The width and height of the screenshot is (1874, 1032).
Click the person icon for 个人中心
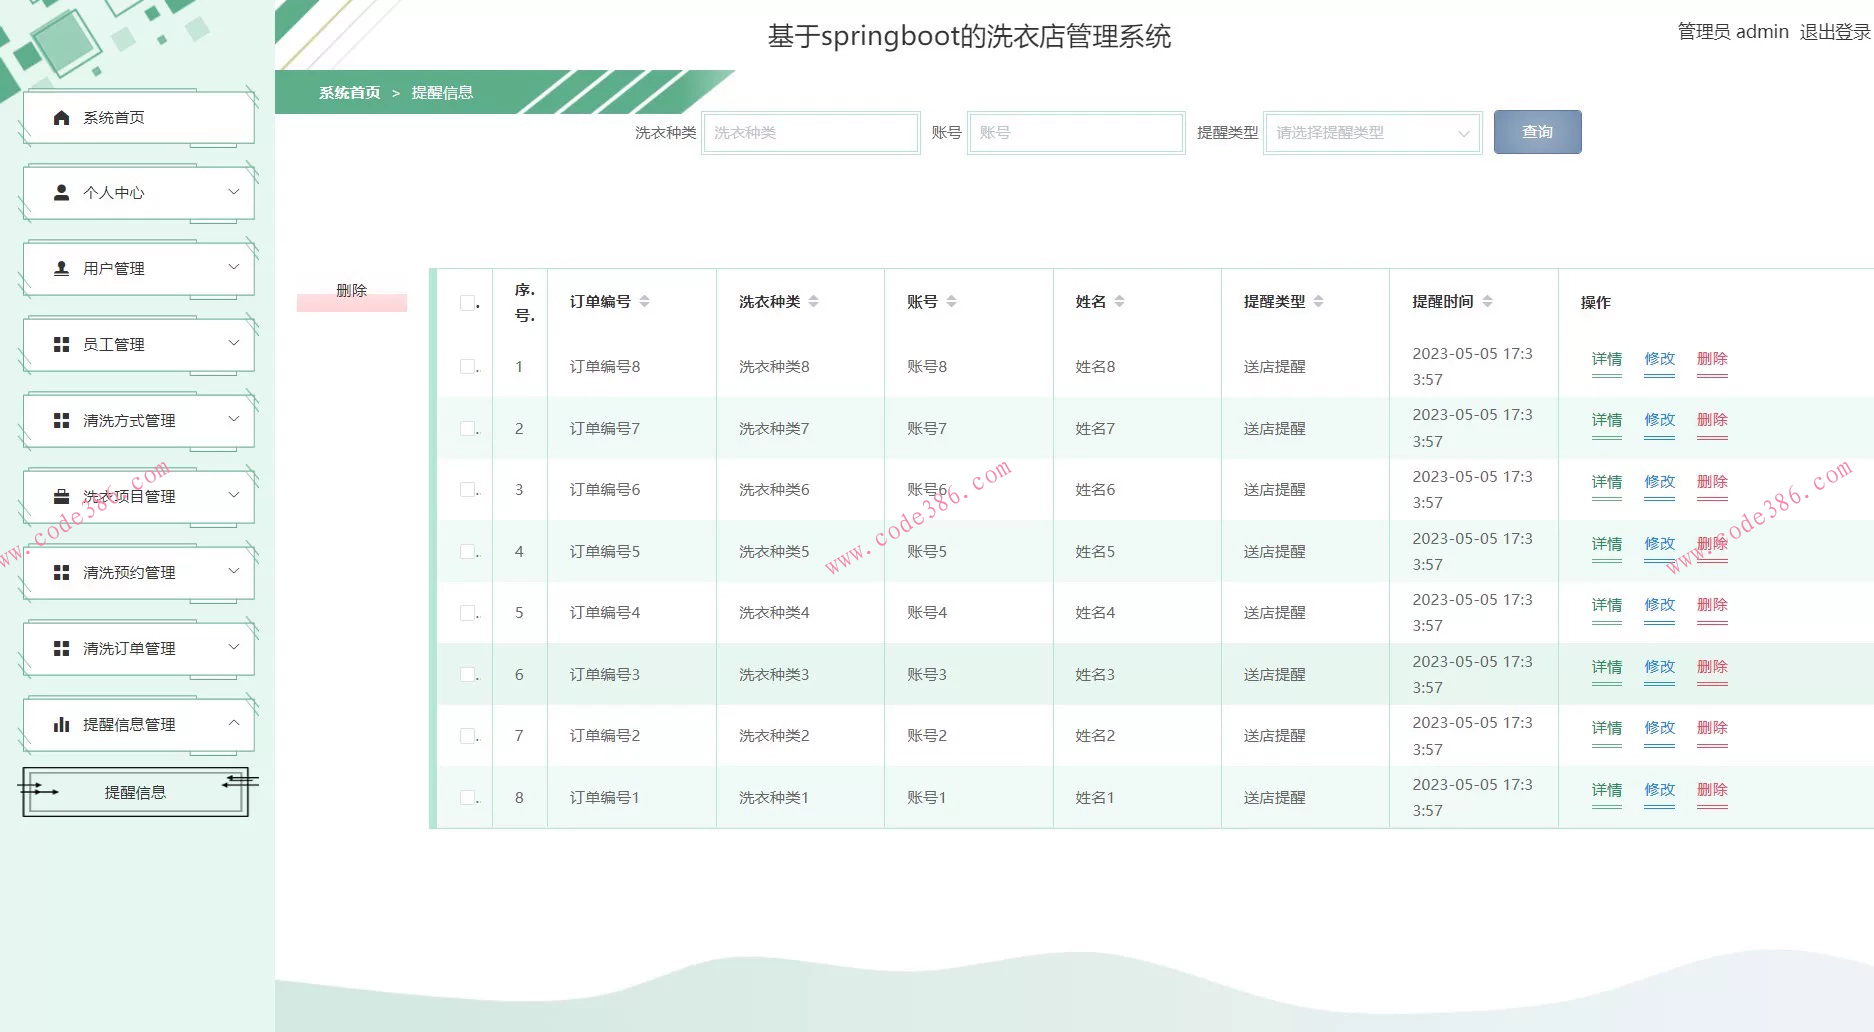click(x=61, y=192)
